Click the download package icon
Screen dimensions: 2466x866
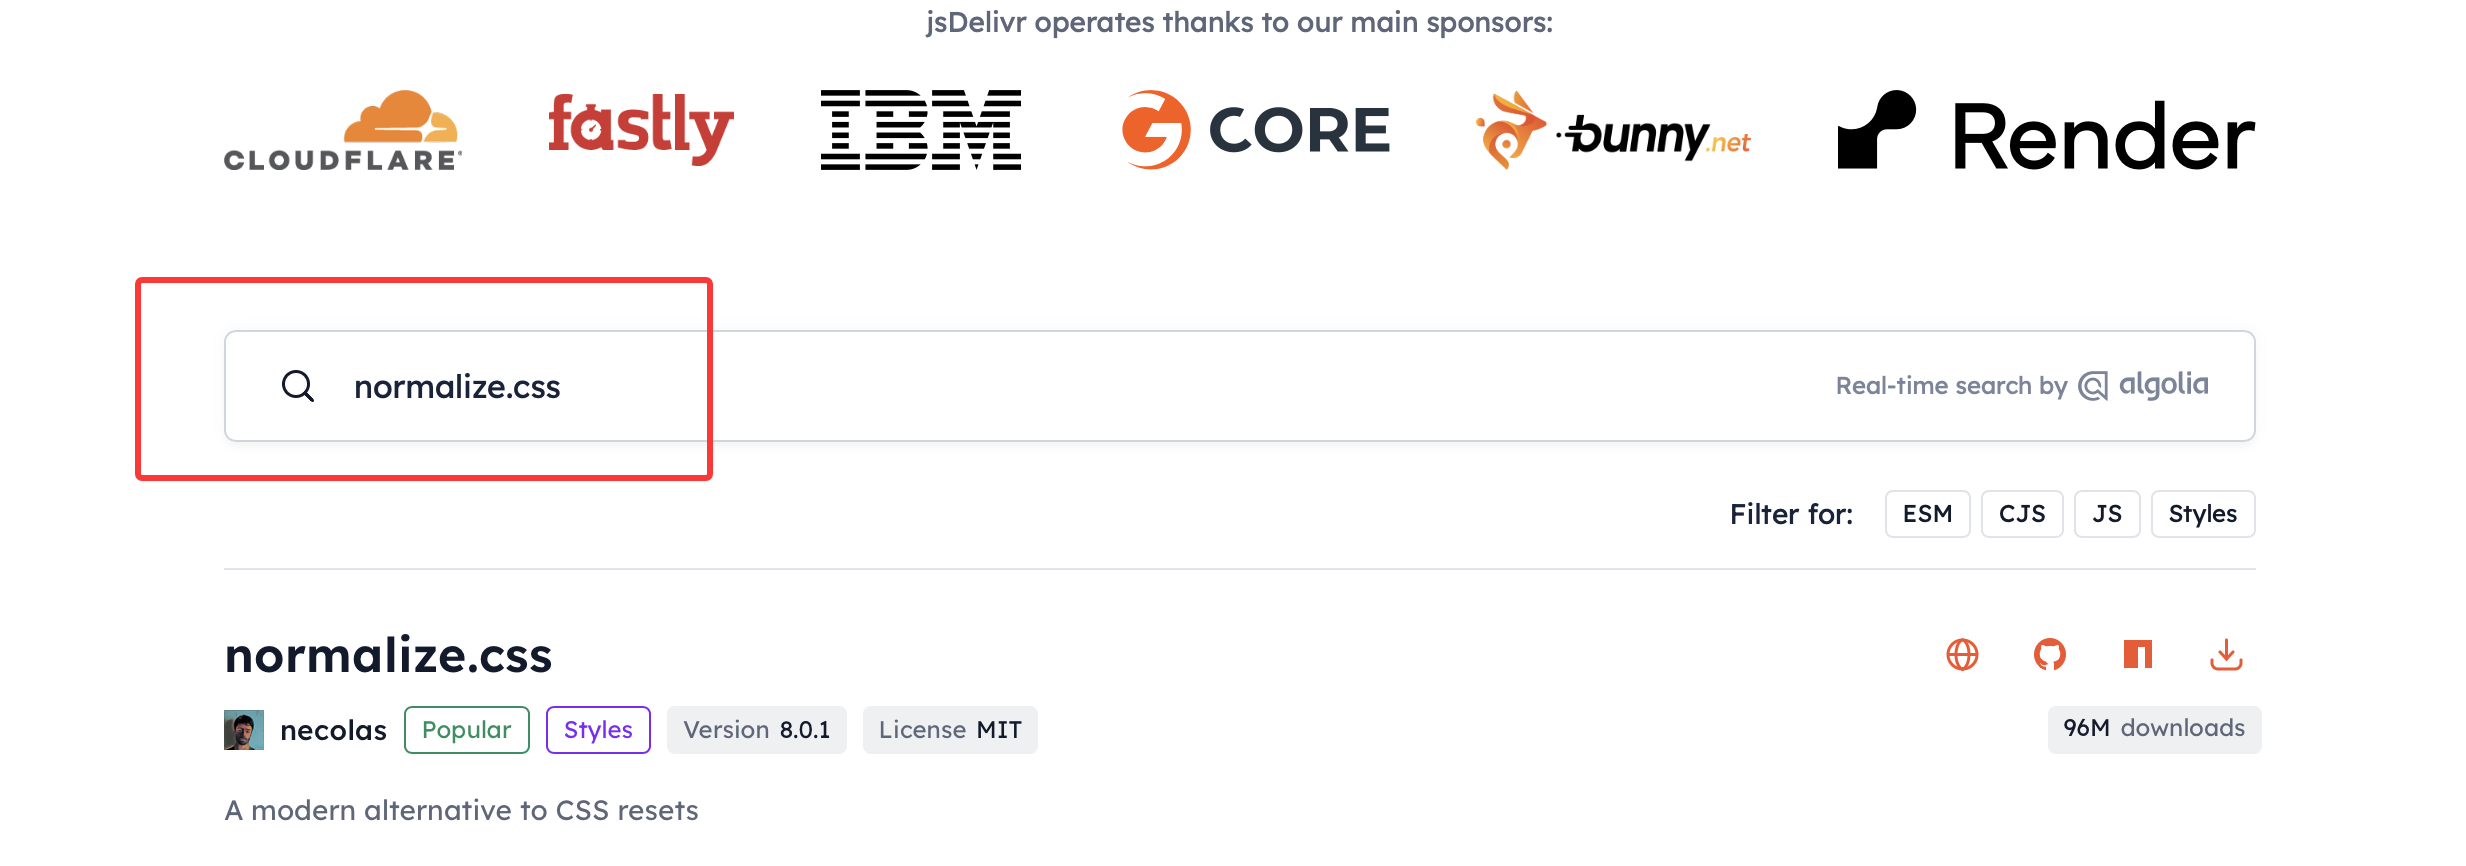tap(2226, 655)
